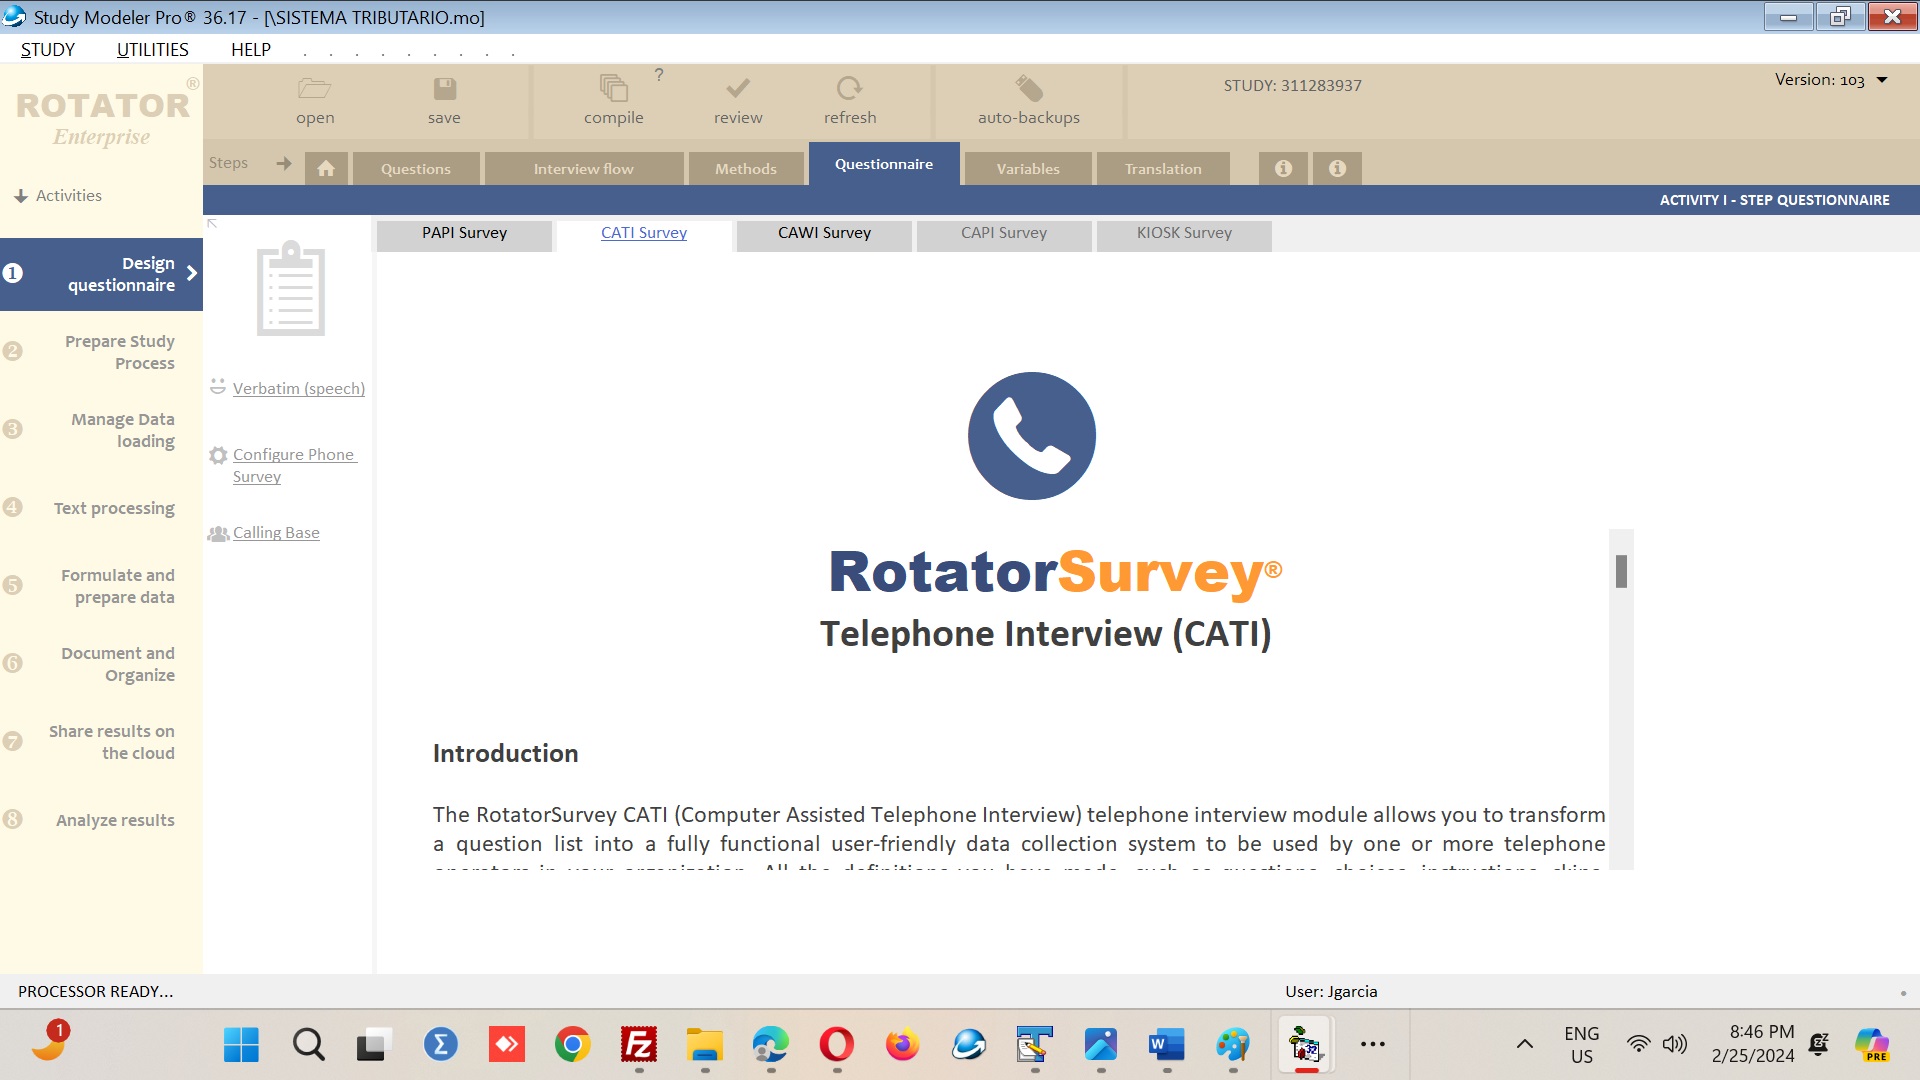Select the Interview flow step tab

click(x=583, y=169)
